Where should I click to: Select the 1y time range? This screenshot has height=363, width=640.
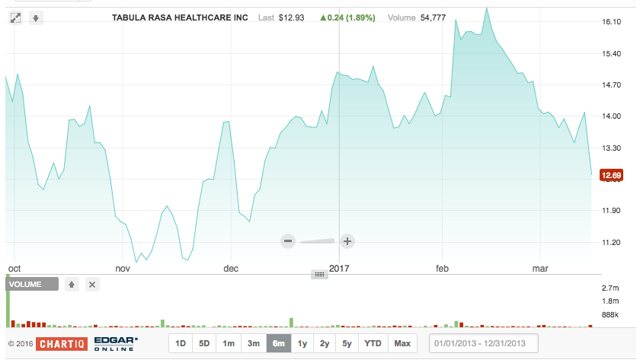coord(302,343)
